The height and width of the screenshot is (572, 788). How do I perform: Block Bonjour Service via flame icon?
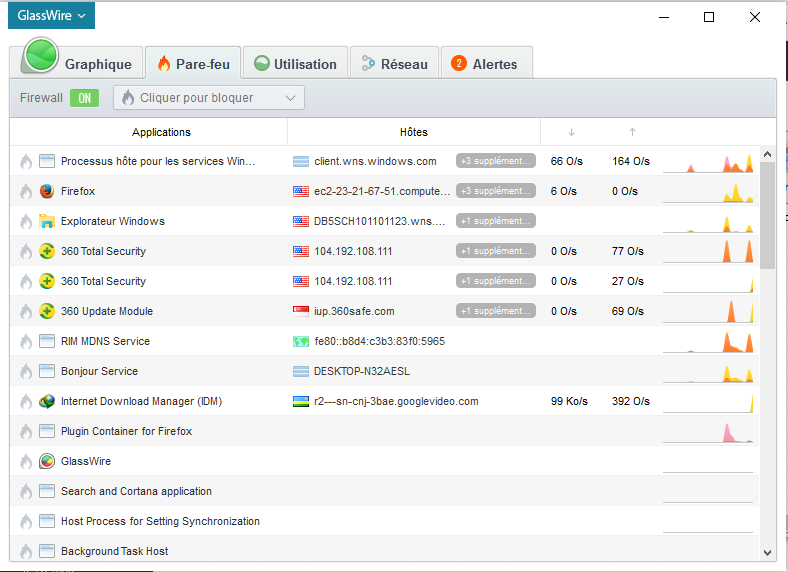26,371
